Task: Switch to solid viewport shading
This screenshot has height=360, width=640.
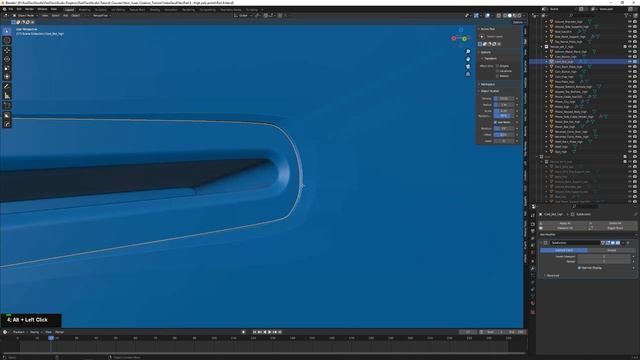Action: tap(509, 16)
